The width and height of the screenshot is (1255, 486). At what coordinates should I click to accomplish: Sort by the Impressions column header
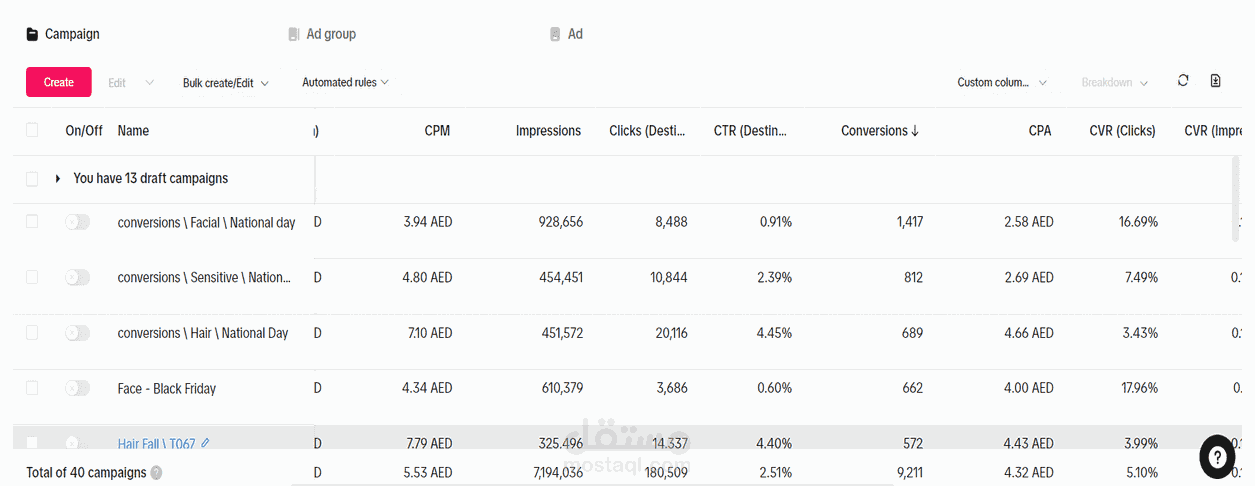pos(548,131)
